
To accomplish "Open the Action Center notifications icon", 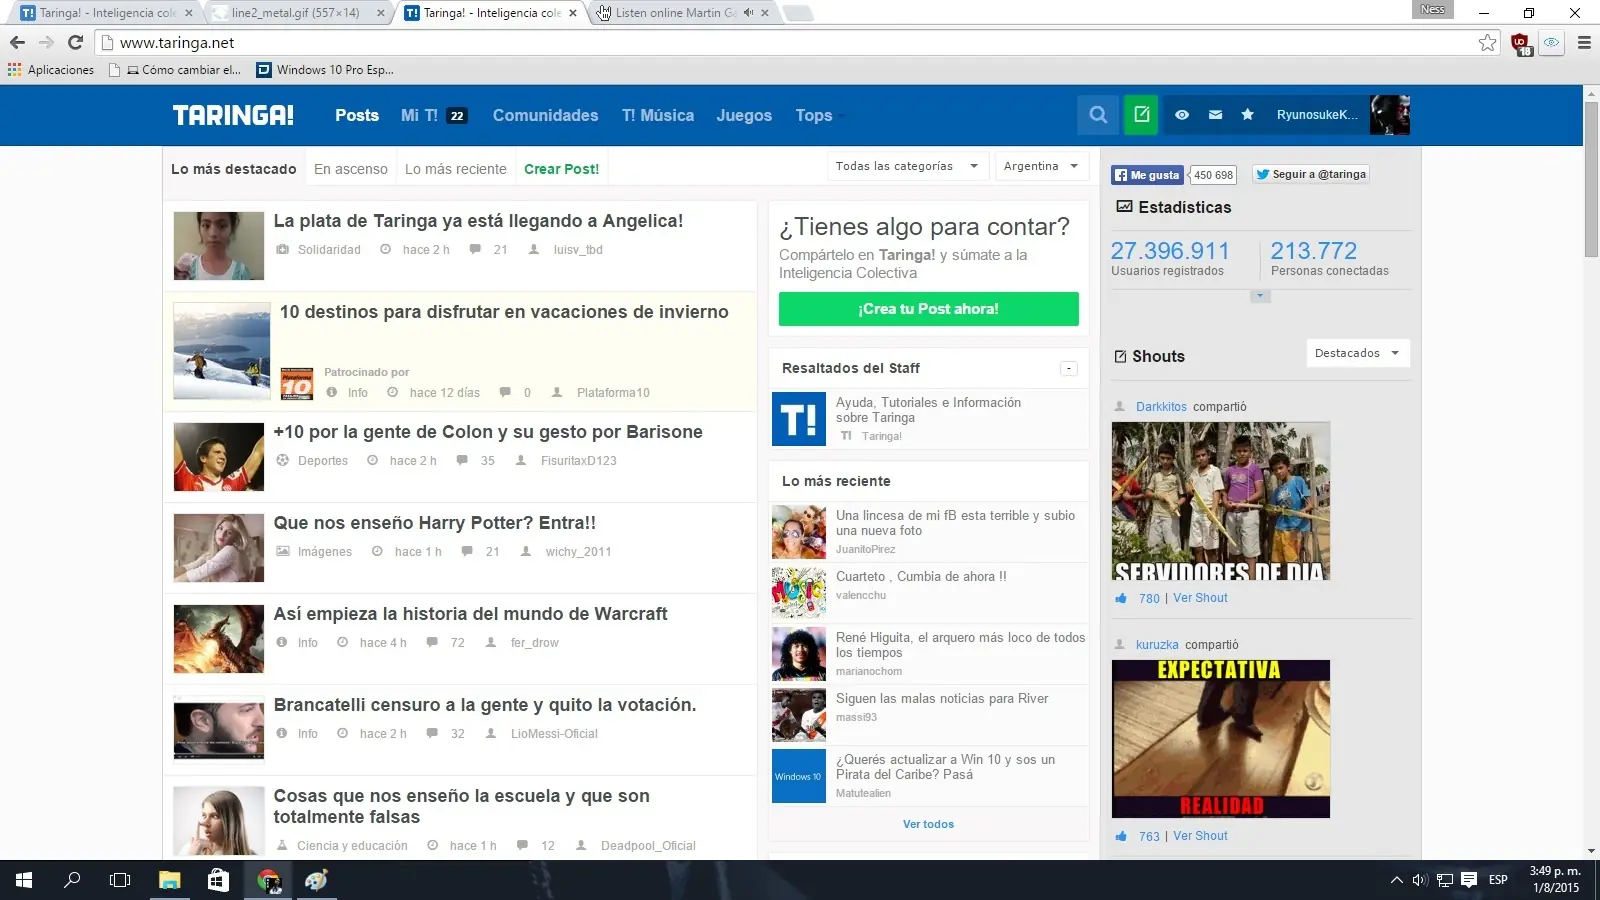I will click(x=1469, y=880).
